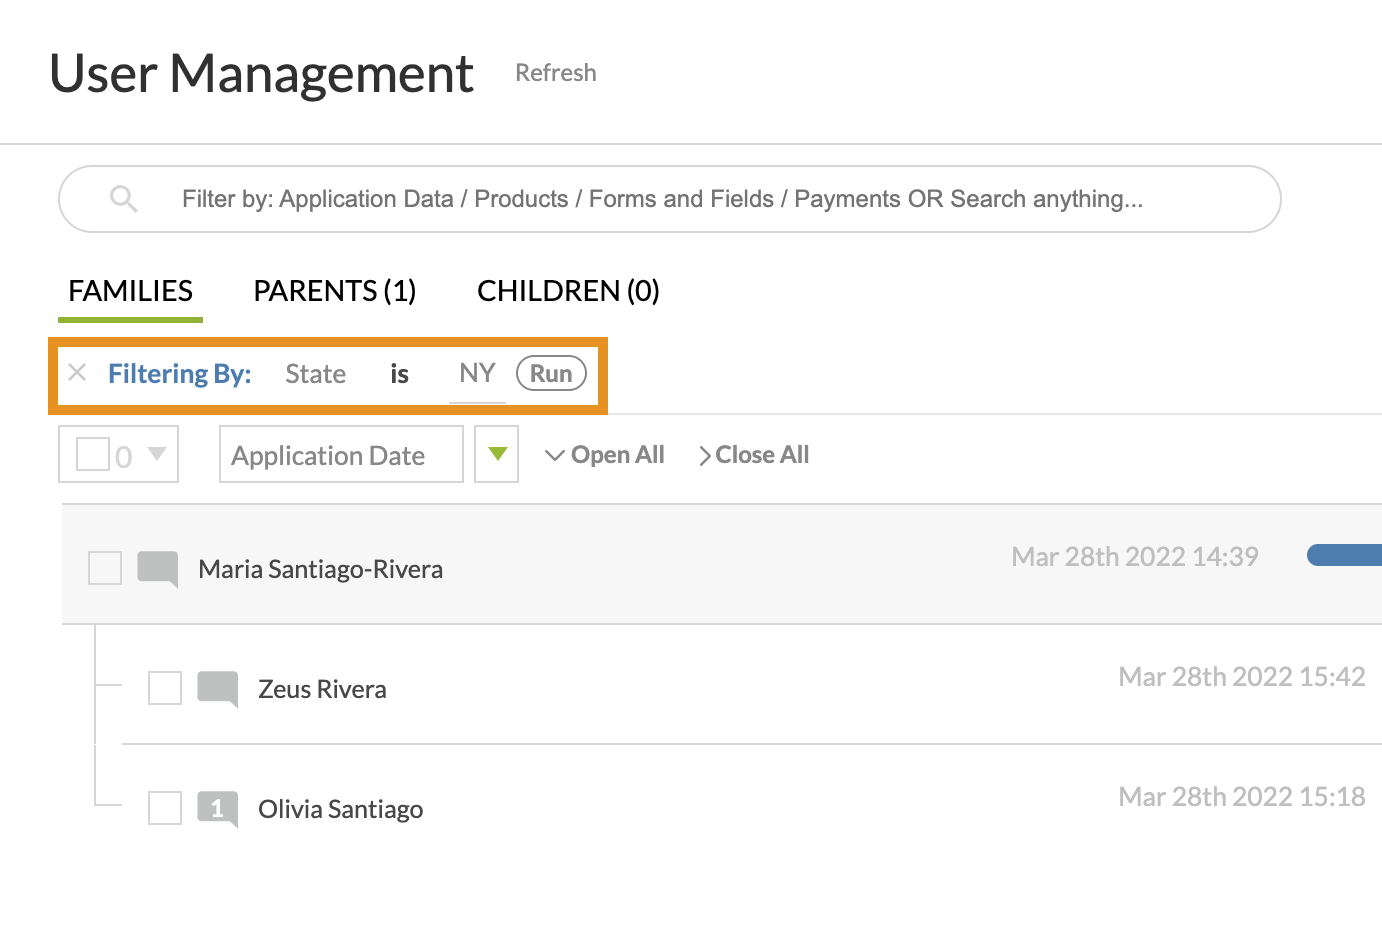The image size is (1382, 928).
Task: Check the box next to Zeus Rivera
Action: pyautogui.click(x=165, y=688)
